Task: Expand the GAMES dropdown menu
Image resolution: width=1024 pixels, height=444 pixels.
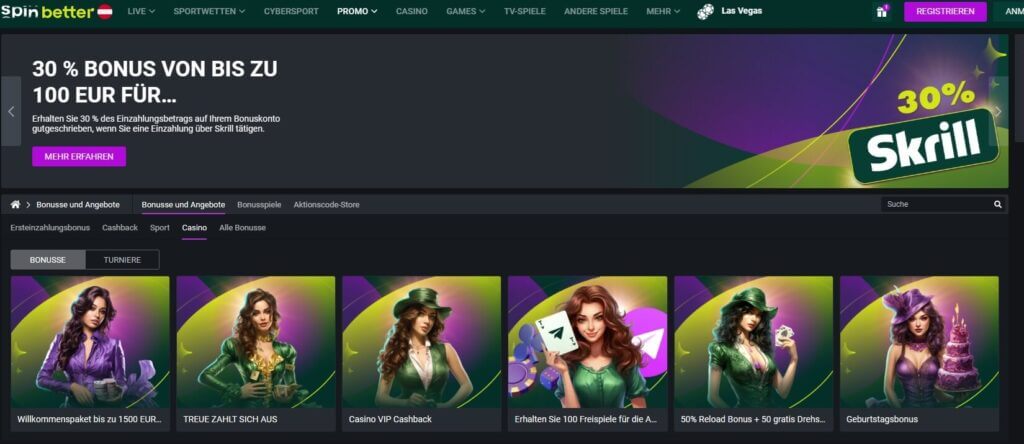Action: 466,11
